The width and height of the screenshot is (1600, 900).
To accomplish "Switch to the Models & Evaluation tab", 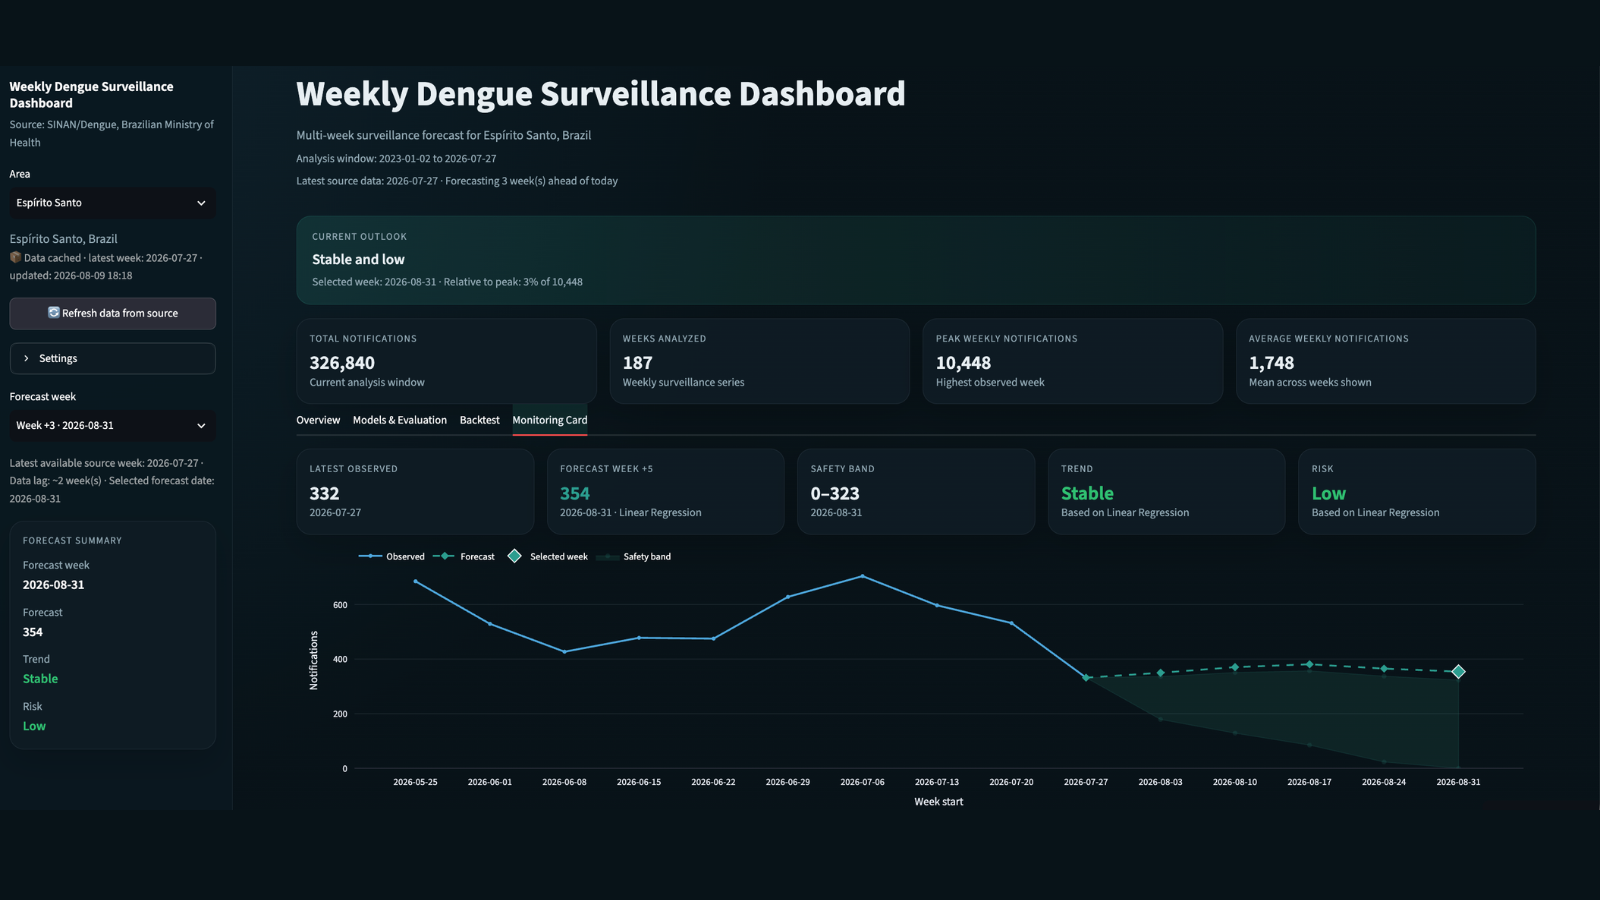I will pos(400,420).
